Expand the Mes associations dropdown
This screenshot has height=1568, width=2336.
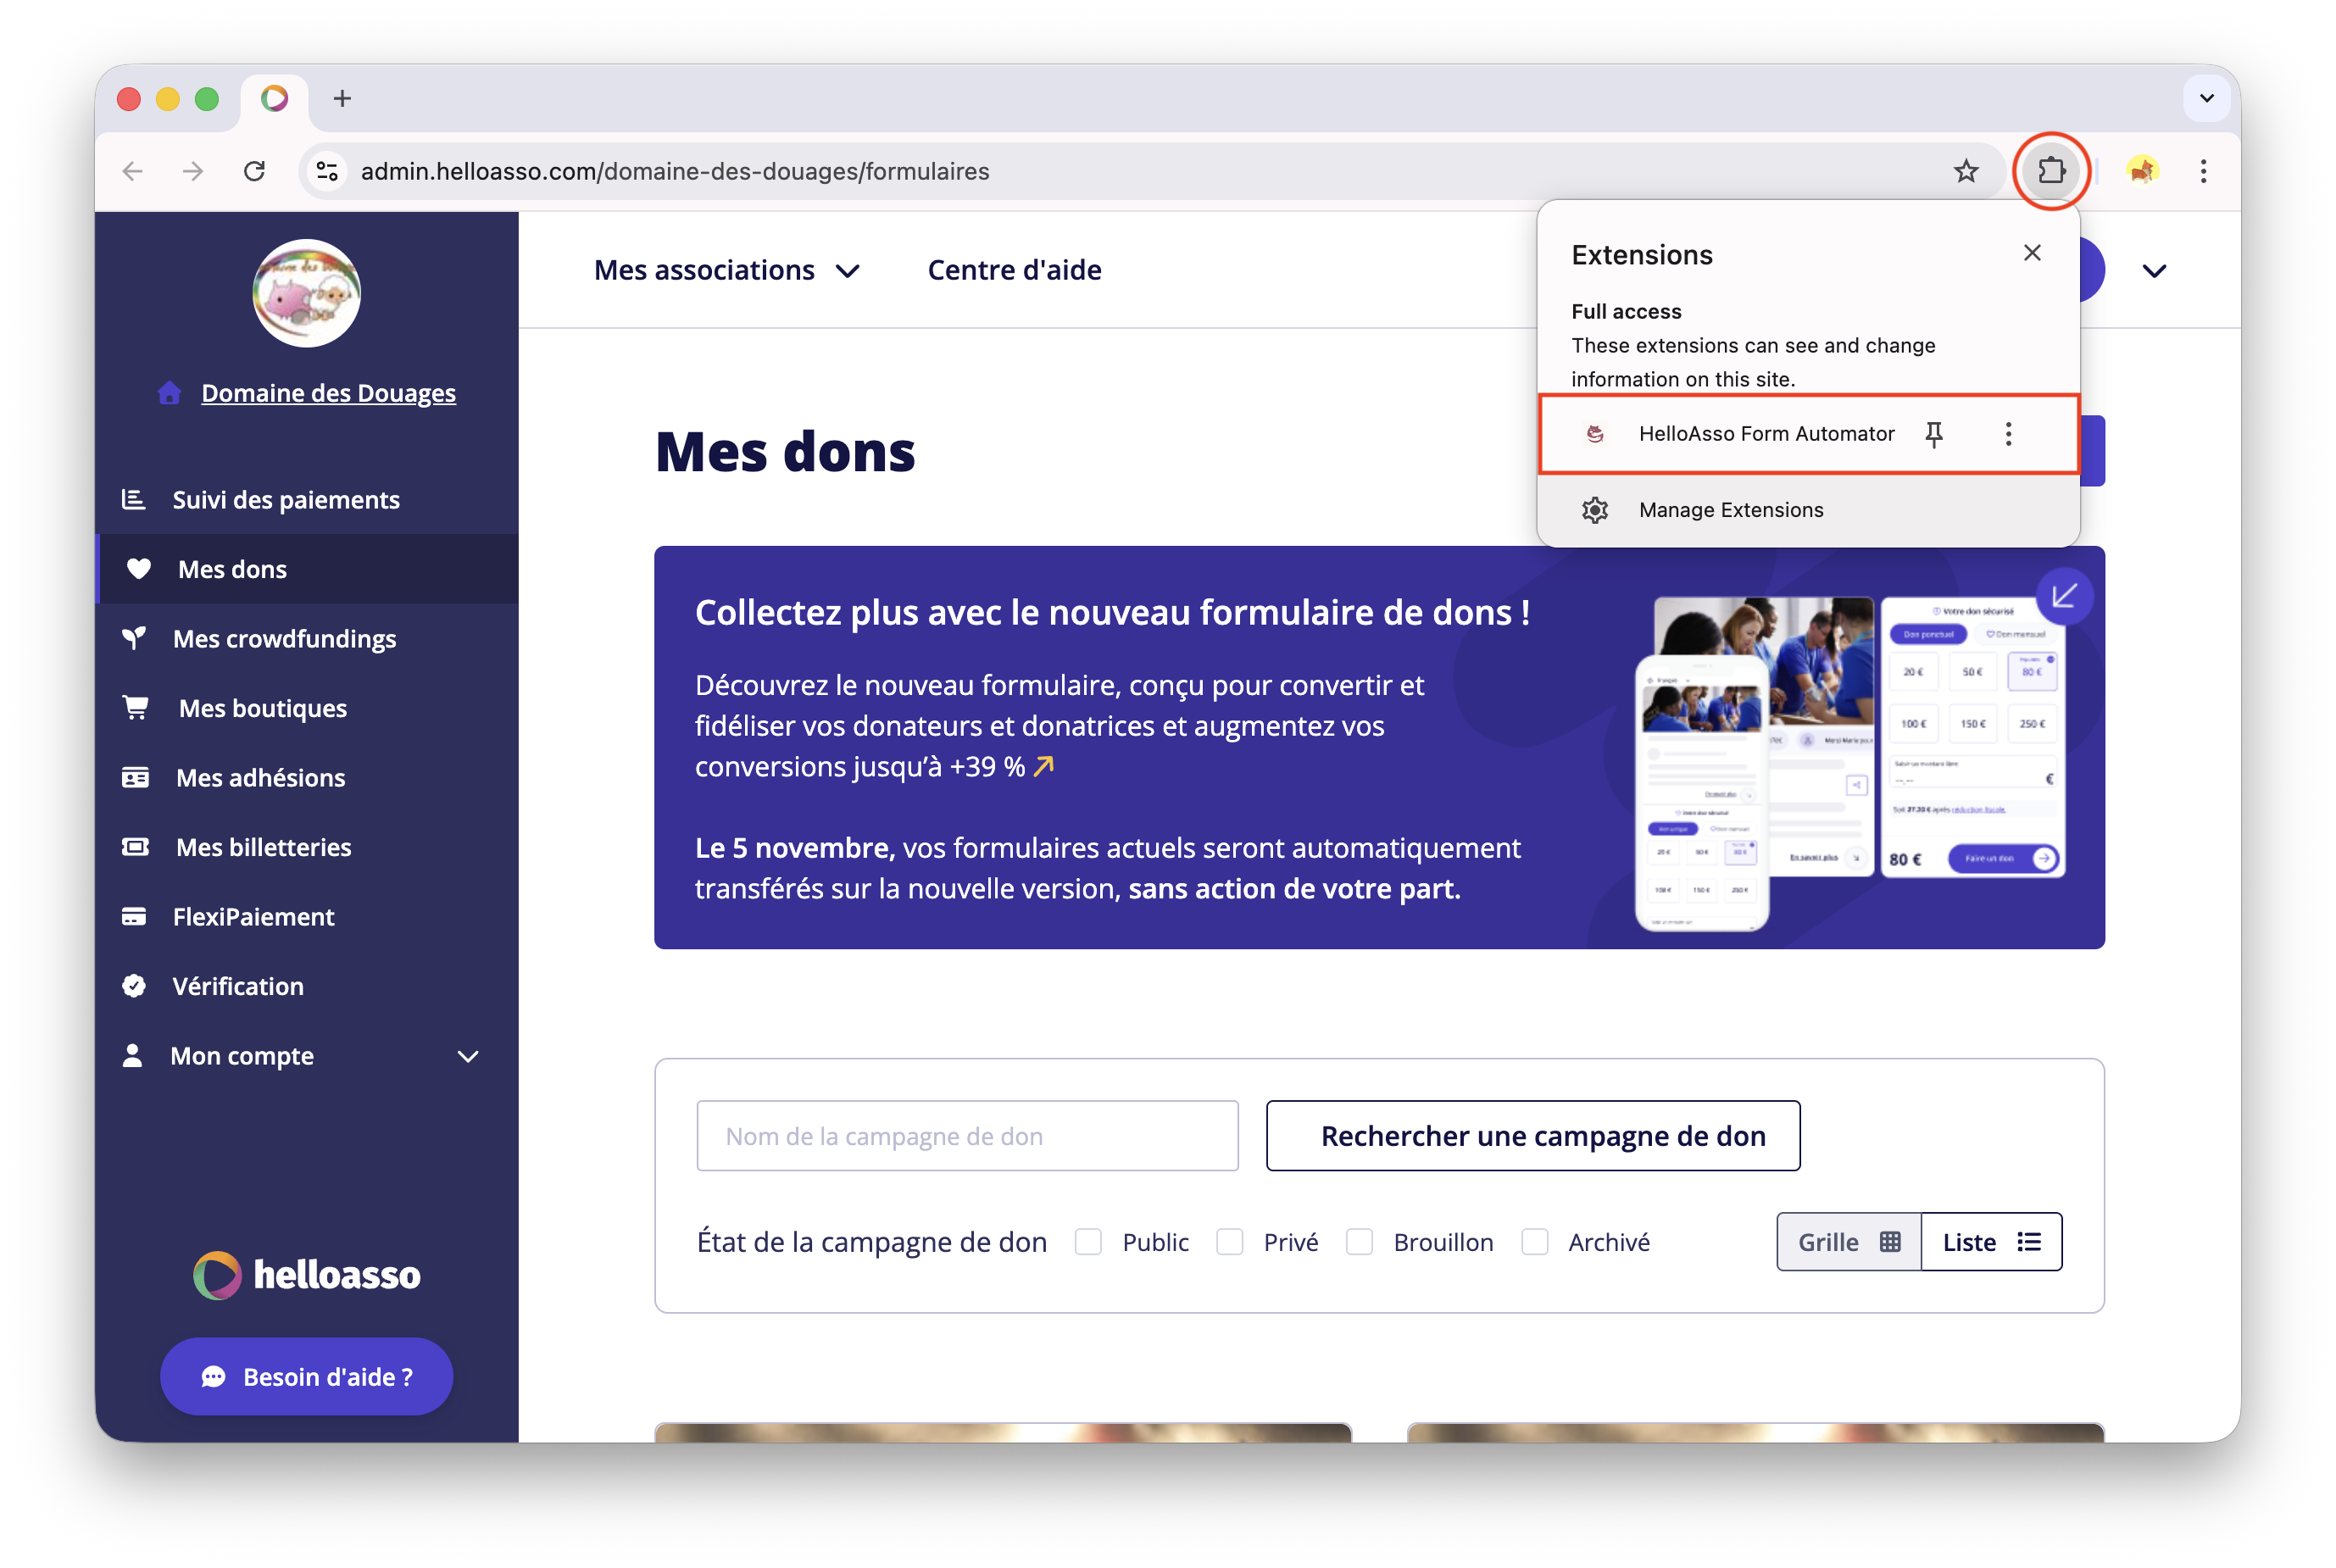(727, 270)
